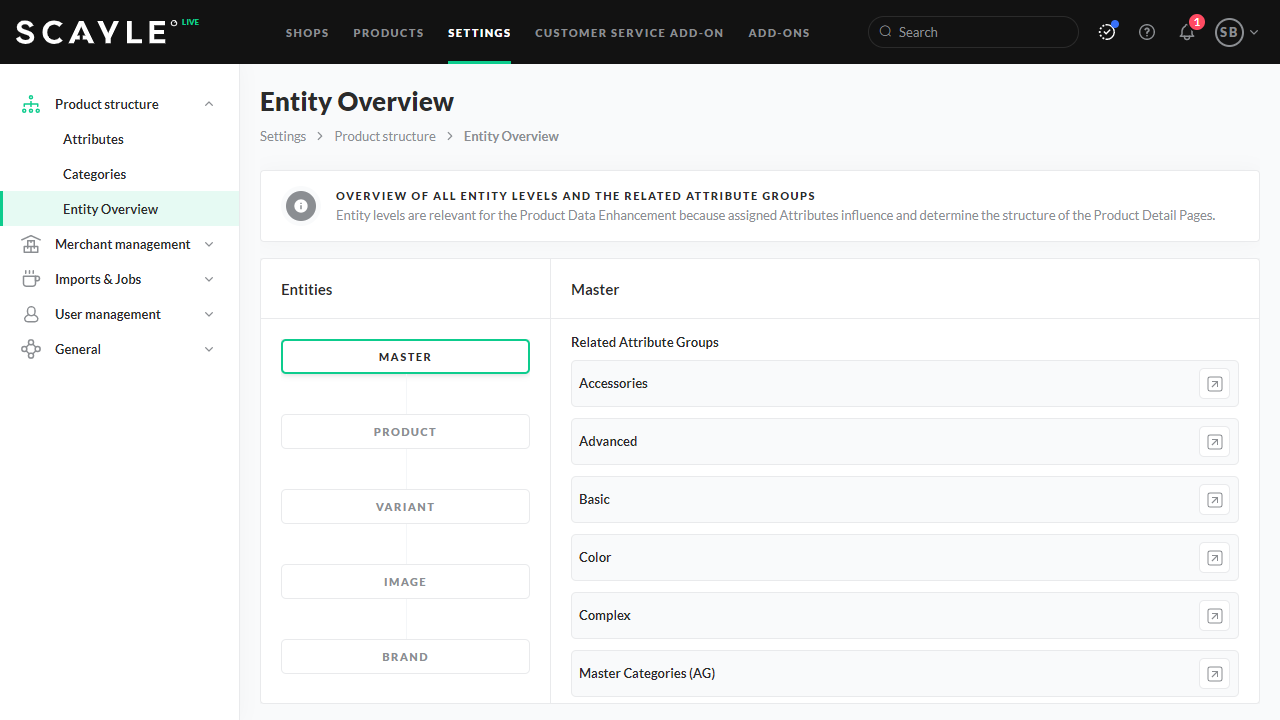Click the SB user avatar
Image resolution: width=1280 pixels, height=720 pixels.
coord(1229,32)
